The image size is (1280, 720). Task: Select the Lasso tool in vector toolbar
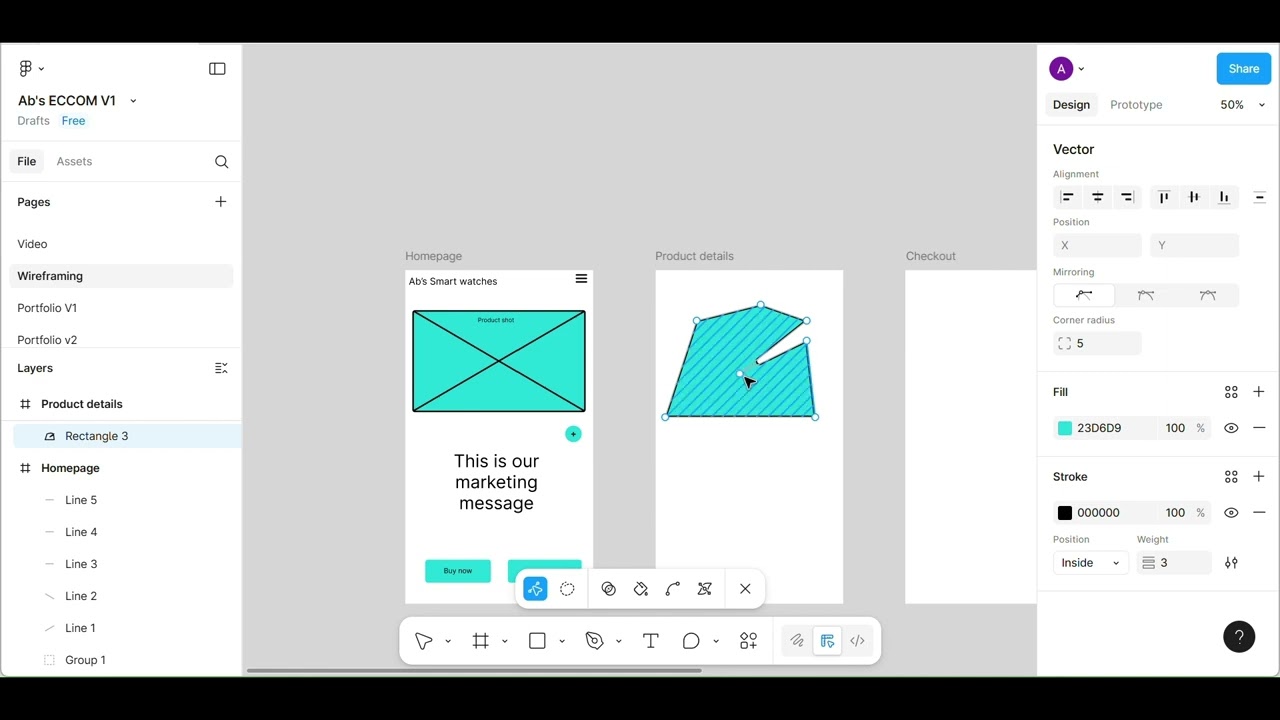(567, 589)
